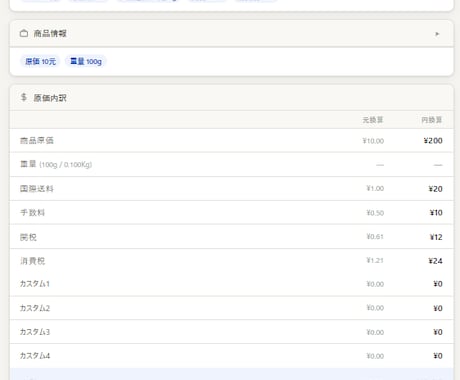This screenshot has height=380, width=460.
Task: Select the 重量 100g chip
Action: pos(86,61)
